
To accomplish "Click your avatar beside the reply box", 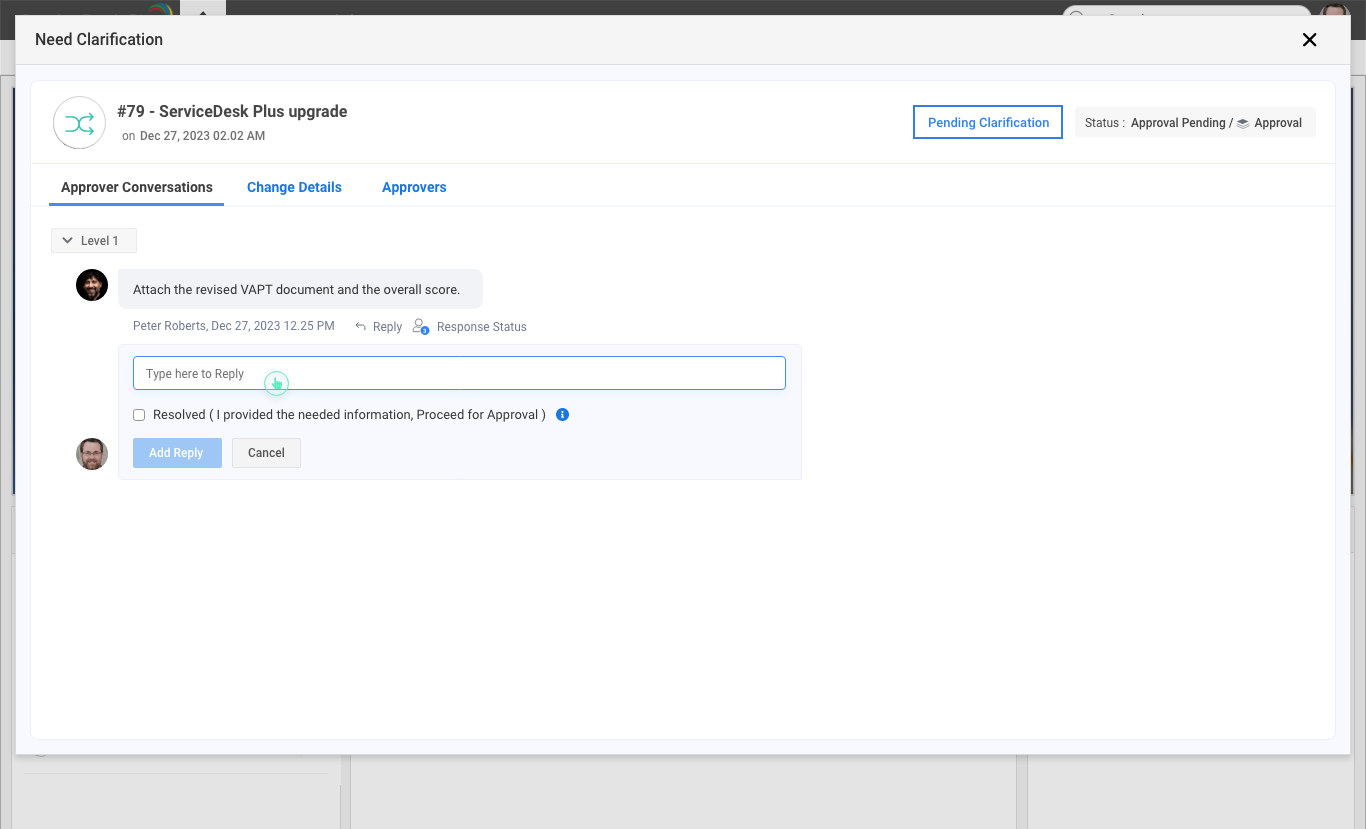I will click(x=92, y=454).
